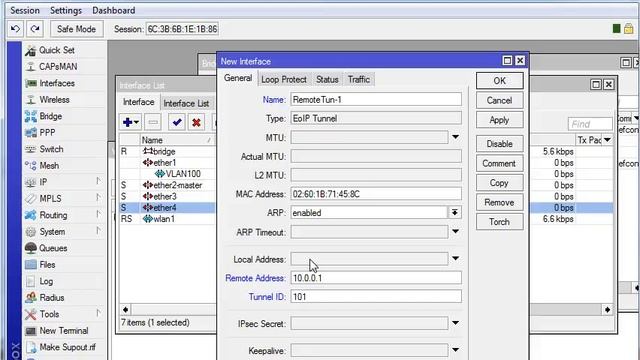Switch to Traffic tab in New Interface
Screen dimensions: 640x360
click(358, 80)
